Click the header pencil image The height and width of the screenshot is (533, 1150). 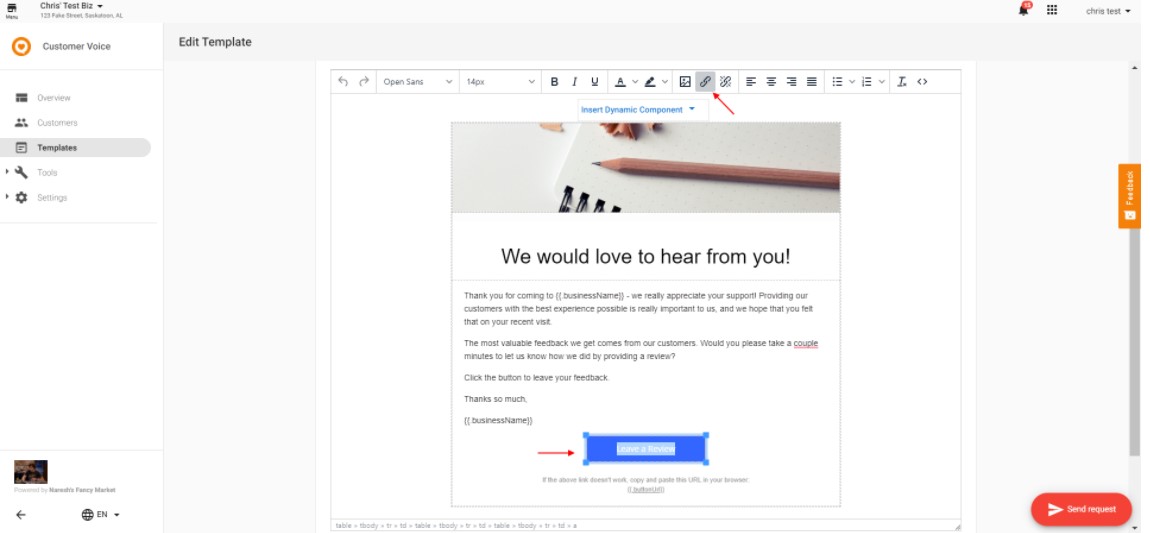(x=645, y=168)
